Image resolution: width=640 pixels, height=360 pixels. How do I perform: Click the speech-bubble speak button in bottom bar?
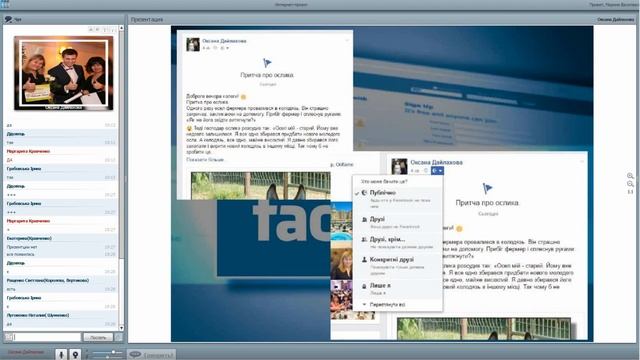point(151,354)
